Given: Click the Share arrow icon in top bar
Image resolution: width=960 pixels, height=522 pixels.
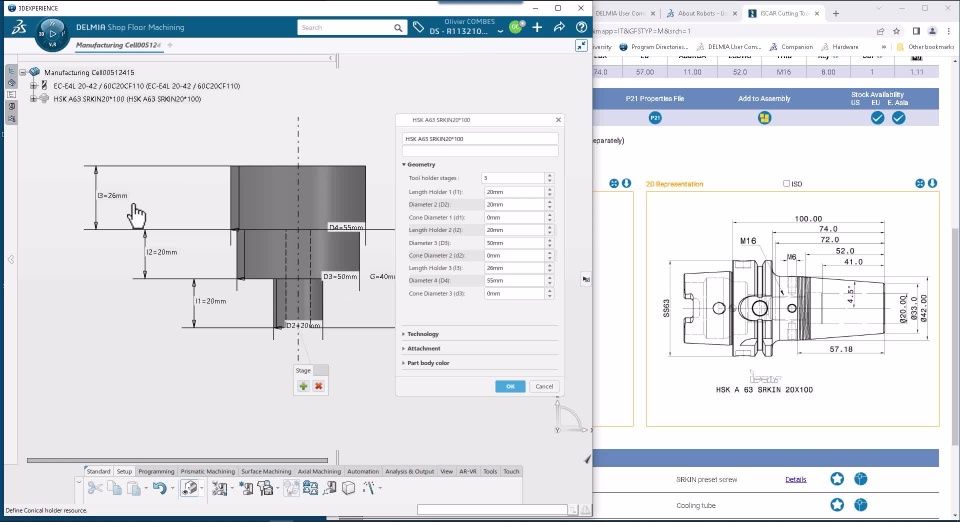Looking at the screenshot, I should (x=560, y=27).
